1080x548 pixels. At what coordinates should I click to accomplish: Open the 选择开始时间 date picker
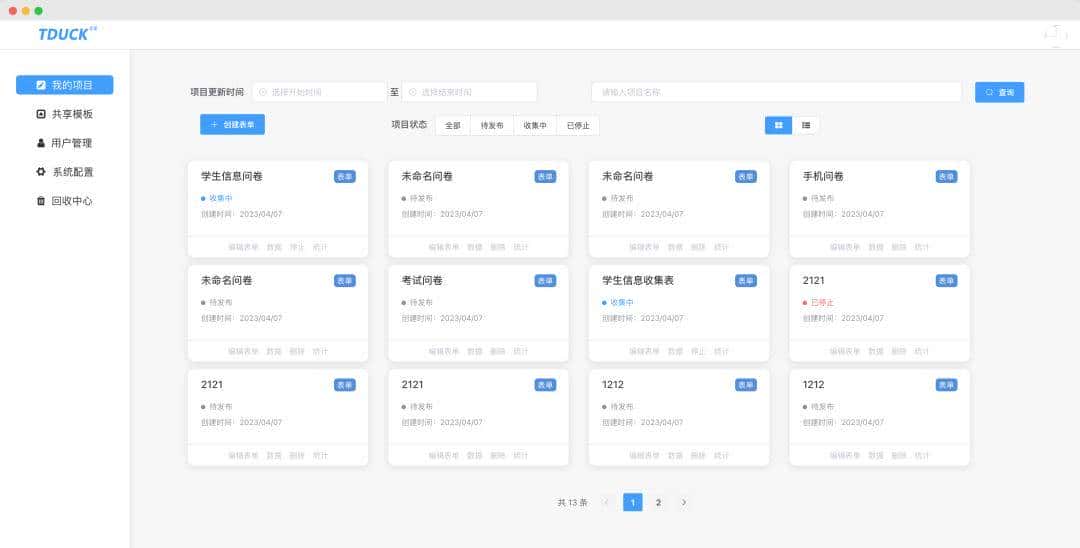pyautogui.click(x=320, y=92)
